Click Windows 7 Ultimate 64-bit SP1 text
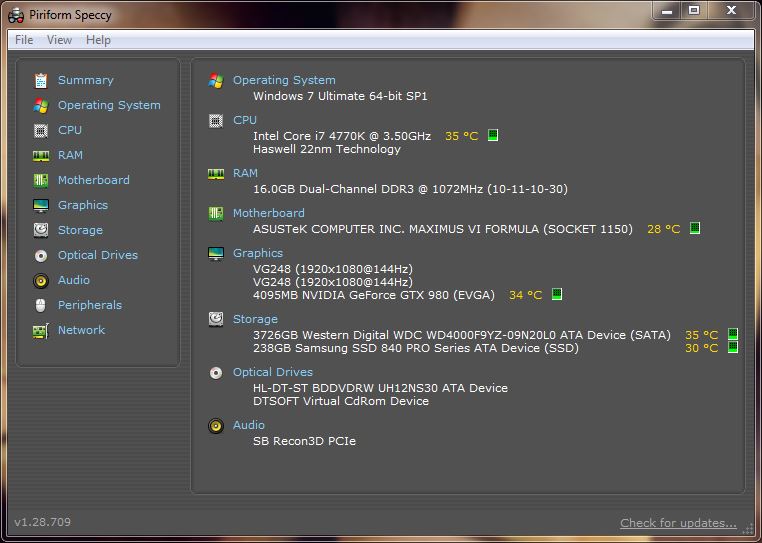Screen dimensions: 762x543 click(340, 96)
